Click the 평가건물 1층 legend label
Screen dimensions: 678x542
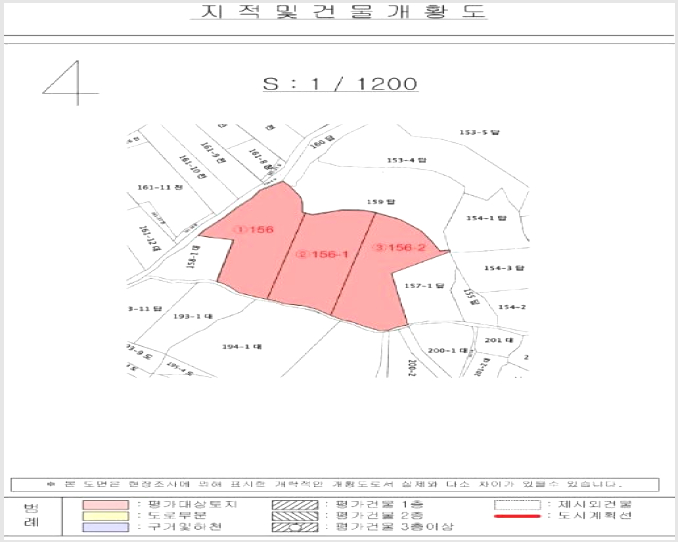(380, 504)
